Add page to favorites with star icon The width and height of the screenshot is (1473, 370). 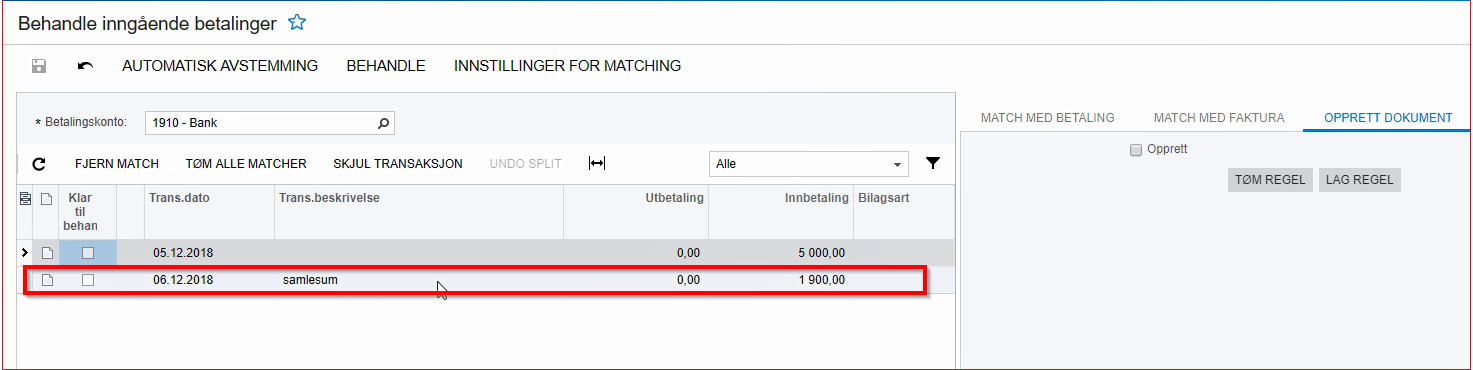point(296,22)
